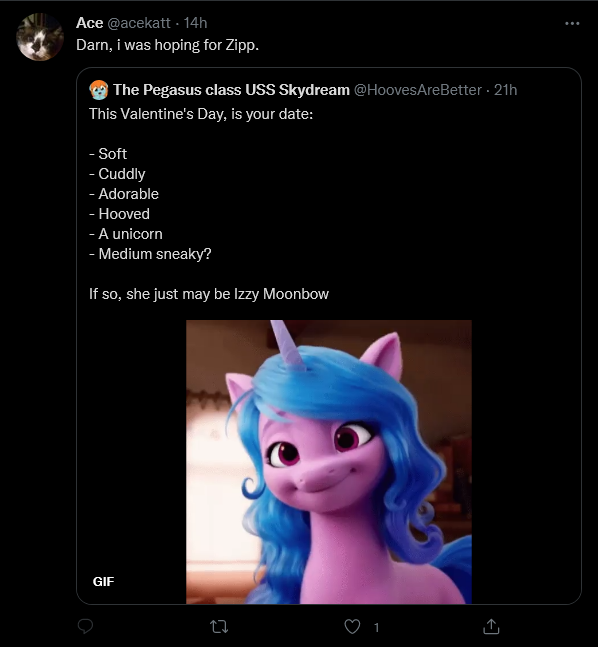Open the quoted tweet's Valentine's Day text

click(201, 114)
